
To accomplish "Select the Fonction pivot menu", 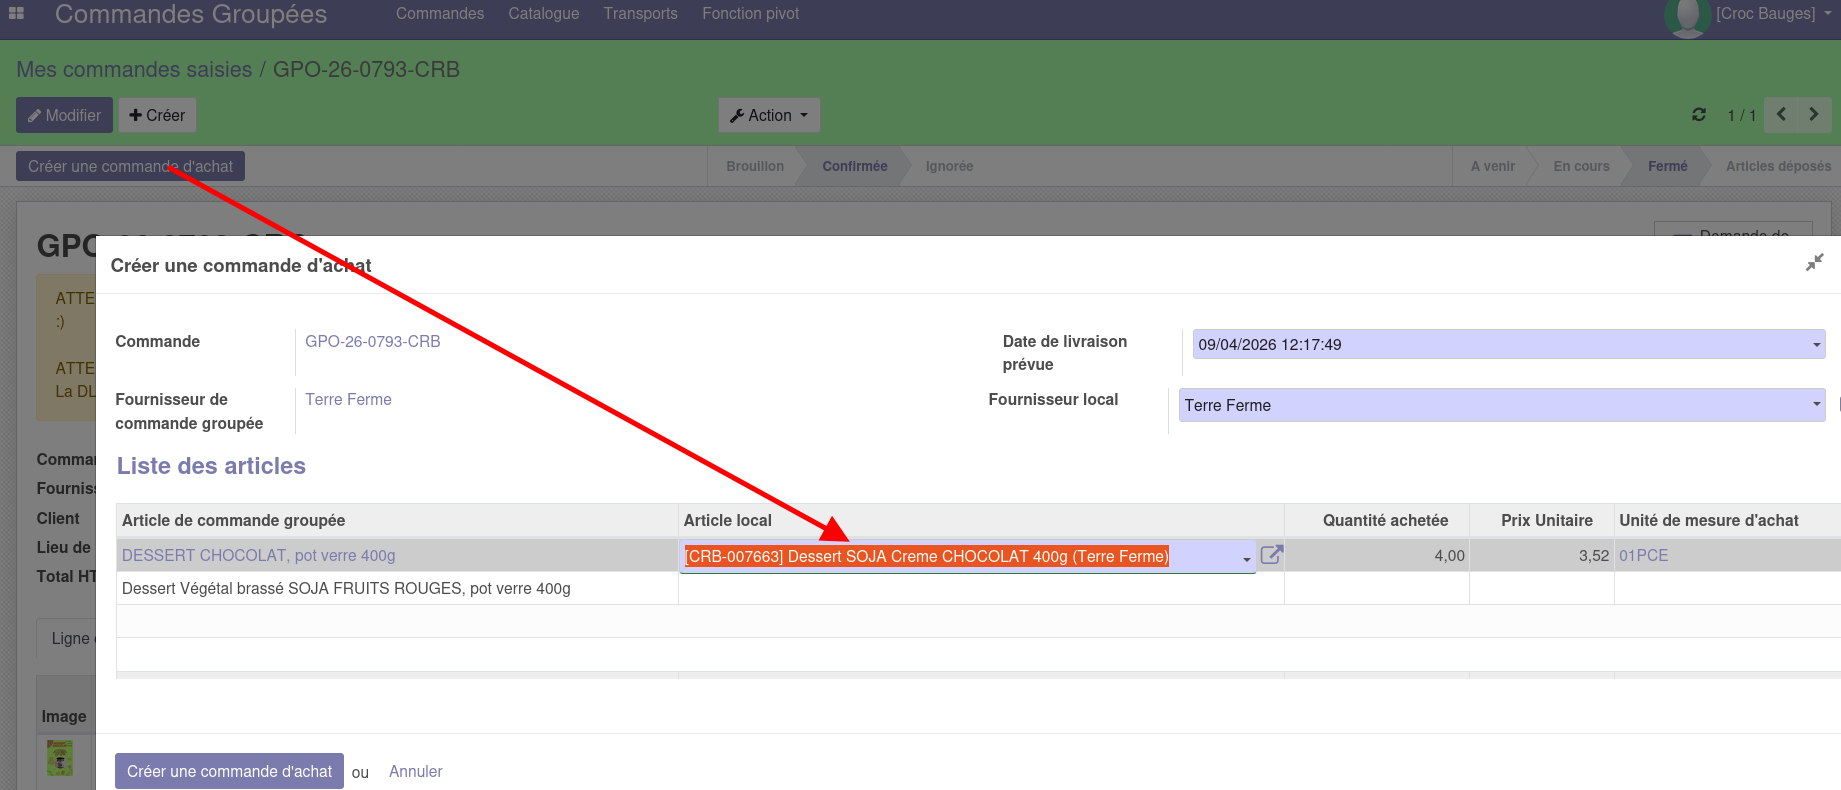I will 750,14.
